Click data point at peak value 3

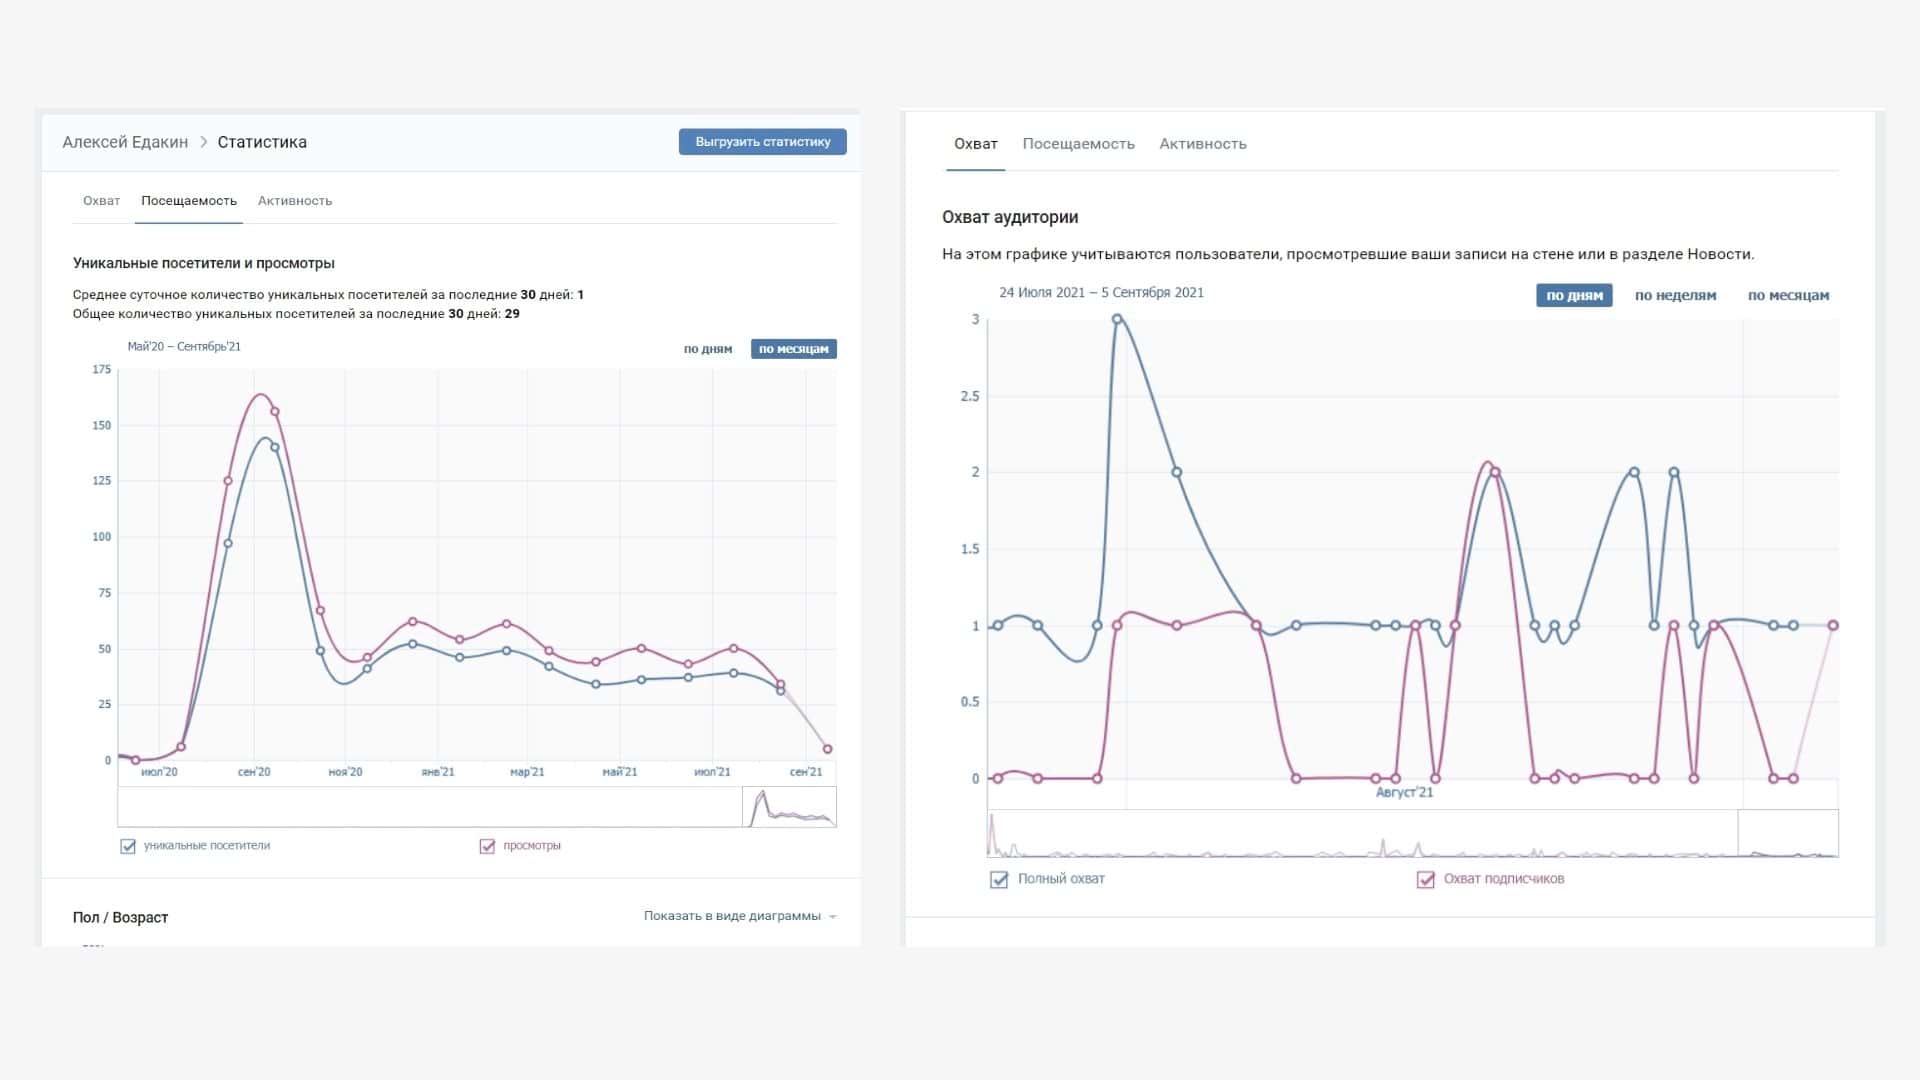pos(1117,319)
